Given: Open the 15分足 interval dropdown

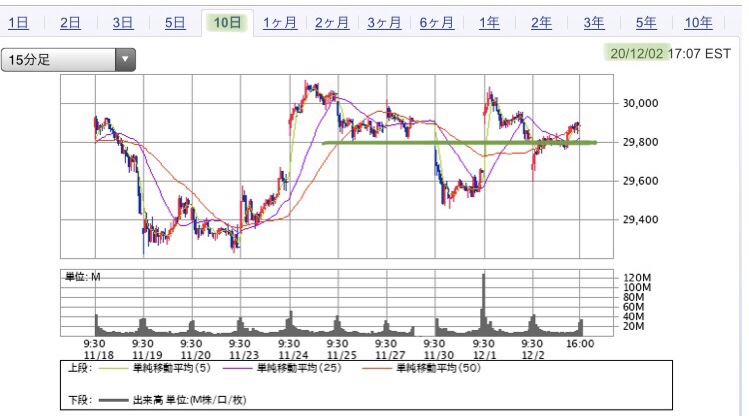Looking at the screenshot, I should [x=68, y=60].
